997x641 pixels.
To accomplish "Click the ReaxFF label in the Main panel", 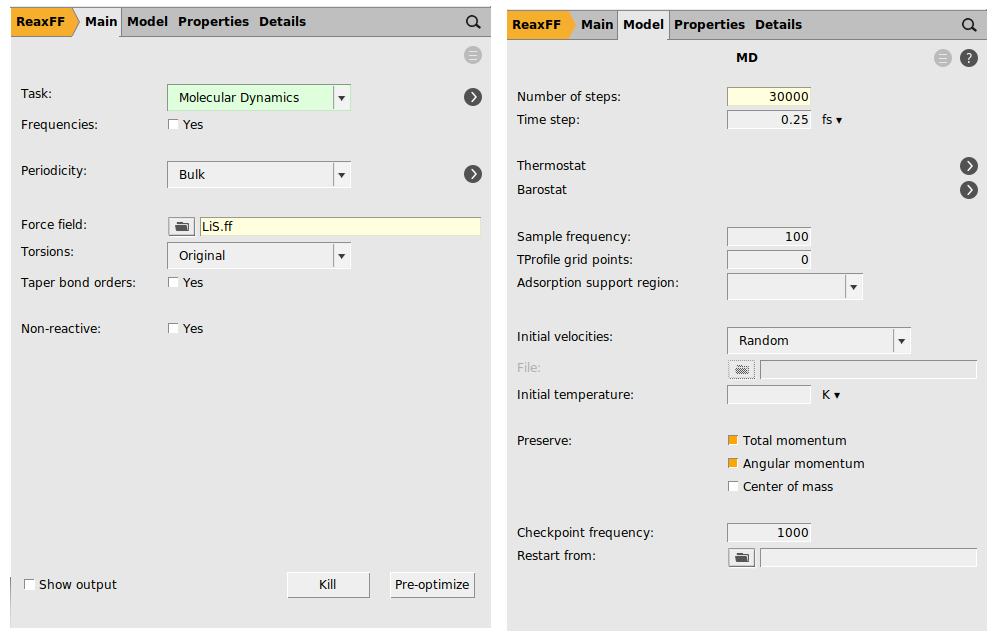I will 41,22.
